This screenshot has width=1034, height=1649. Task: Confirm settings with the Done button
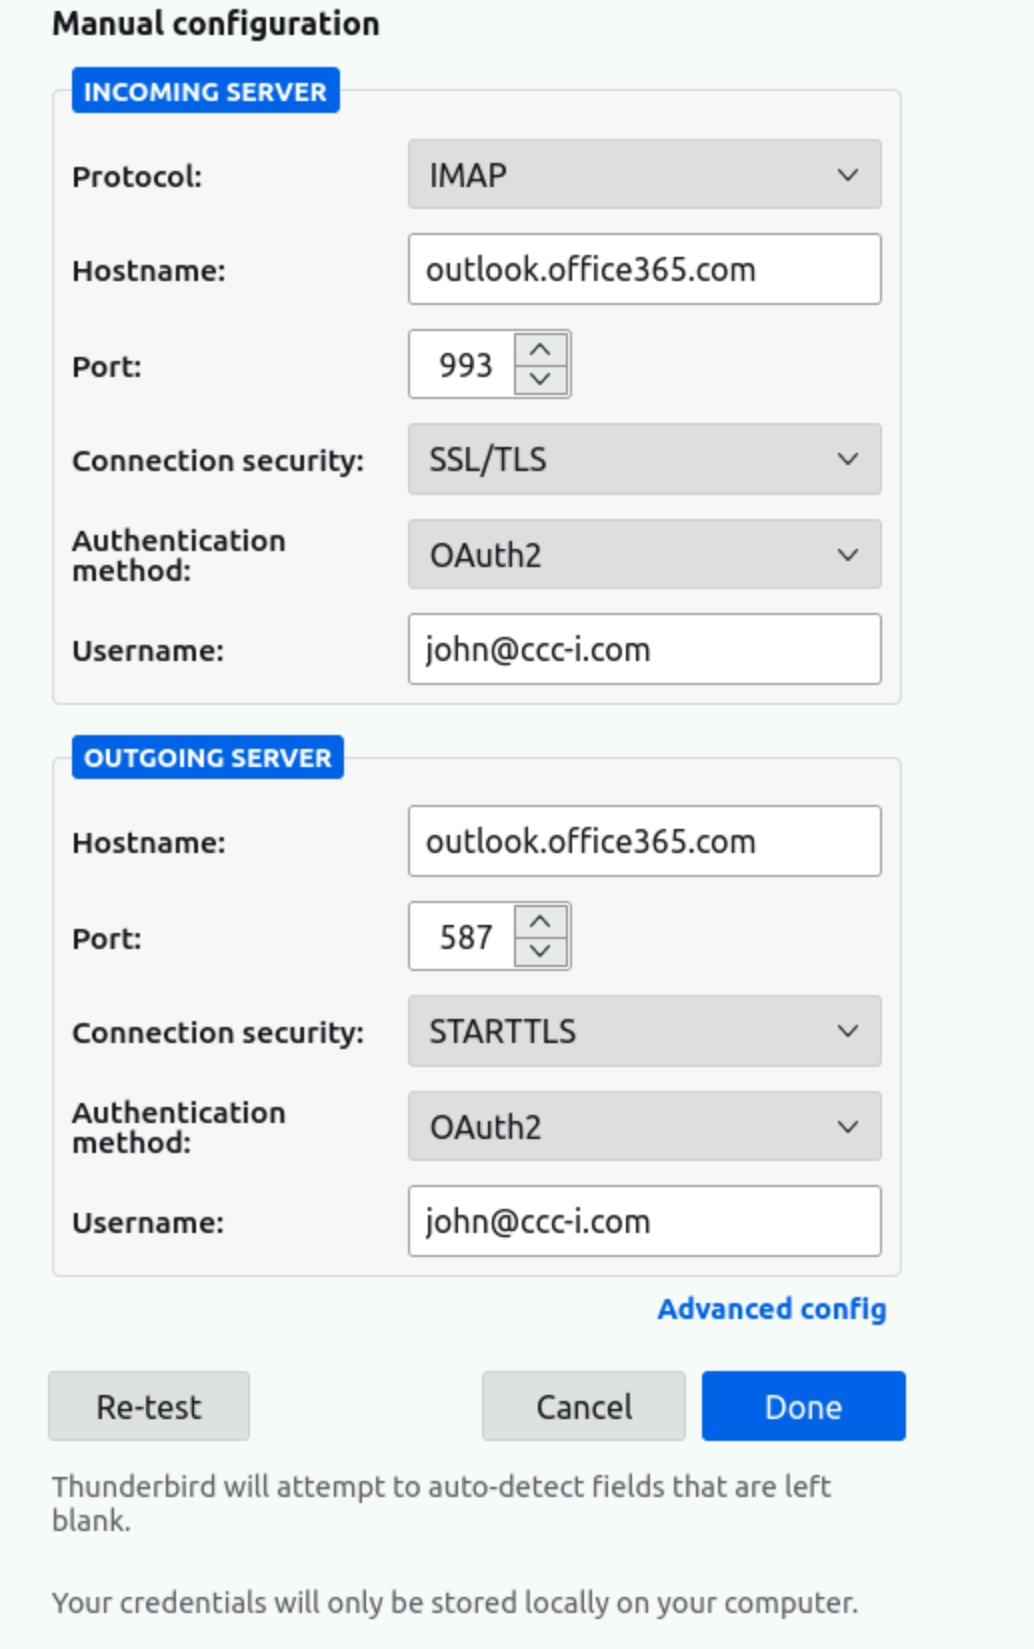803,1407
